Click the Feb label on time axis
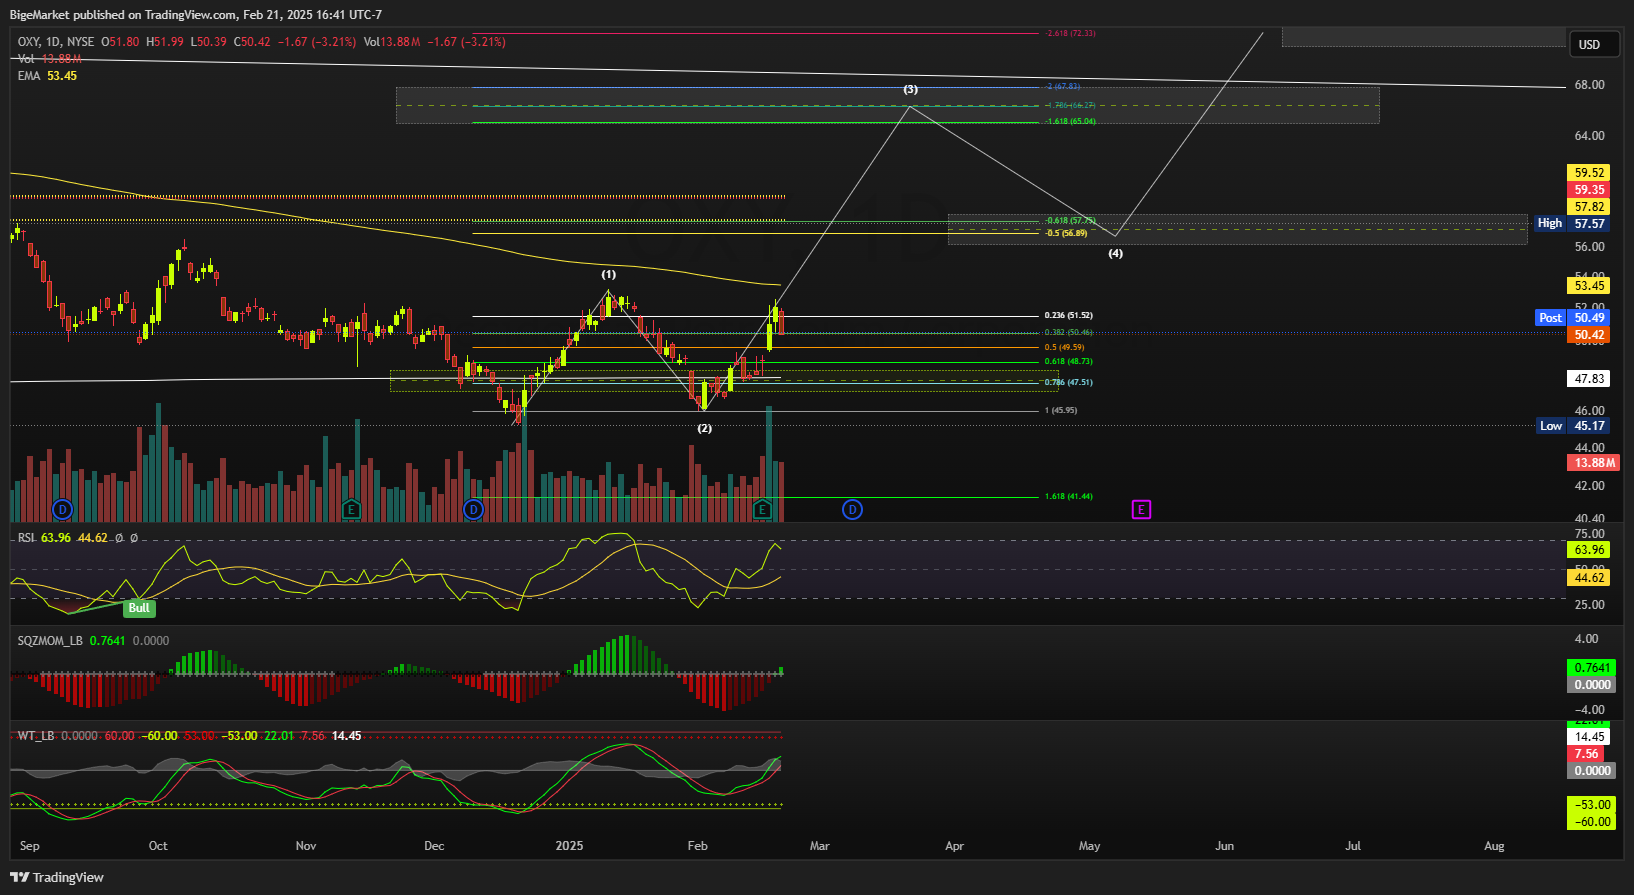The image size is (1634, 895). point(697,846)
